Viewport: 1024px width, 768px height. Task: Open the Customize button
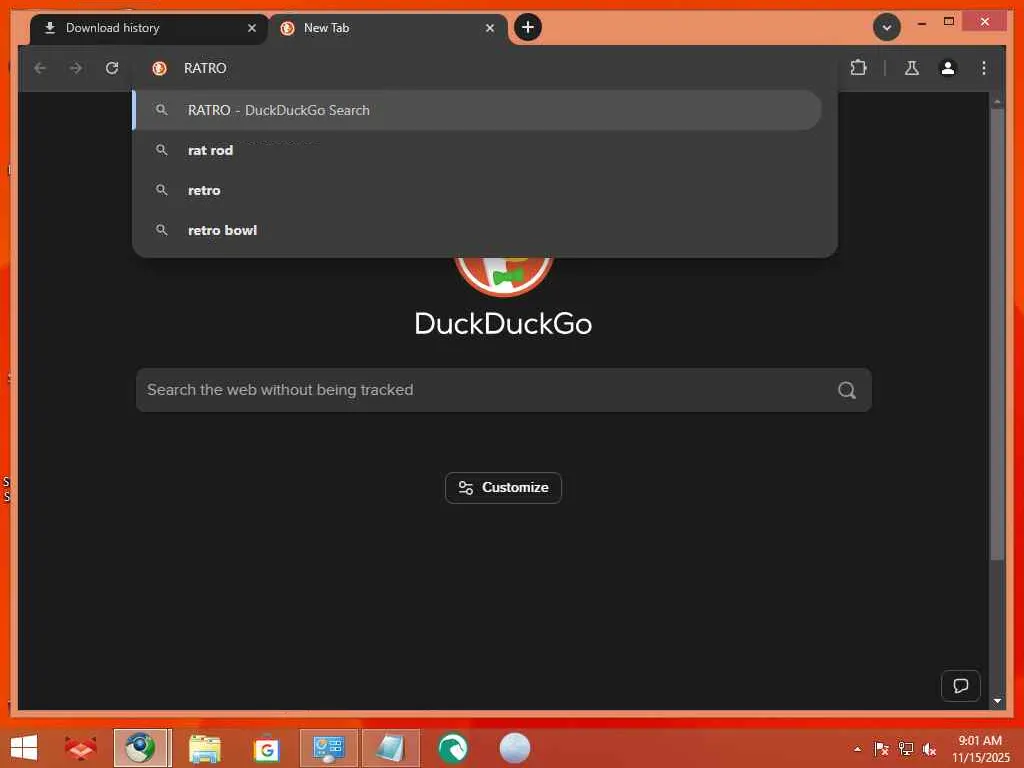(503, 488)
